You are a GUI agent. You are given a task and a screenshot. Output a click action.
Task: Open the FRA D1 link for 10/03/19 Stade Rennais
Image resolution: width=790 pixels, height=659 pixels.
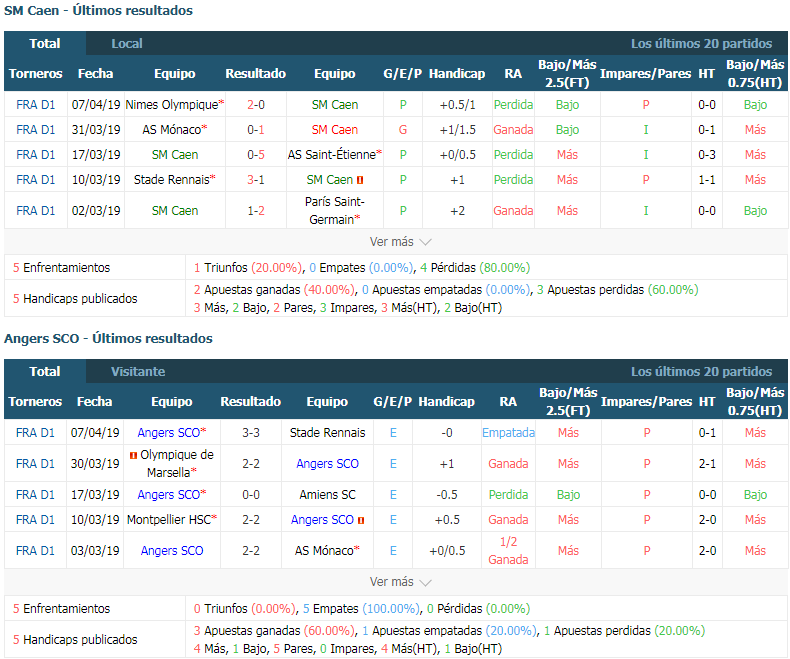pyautogui.click(x=35, y=180)
